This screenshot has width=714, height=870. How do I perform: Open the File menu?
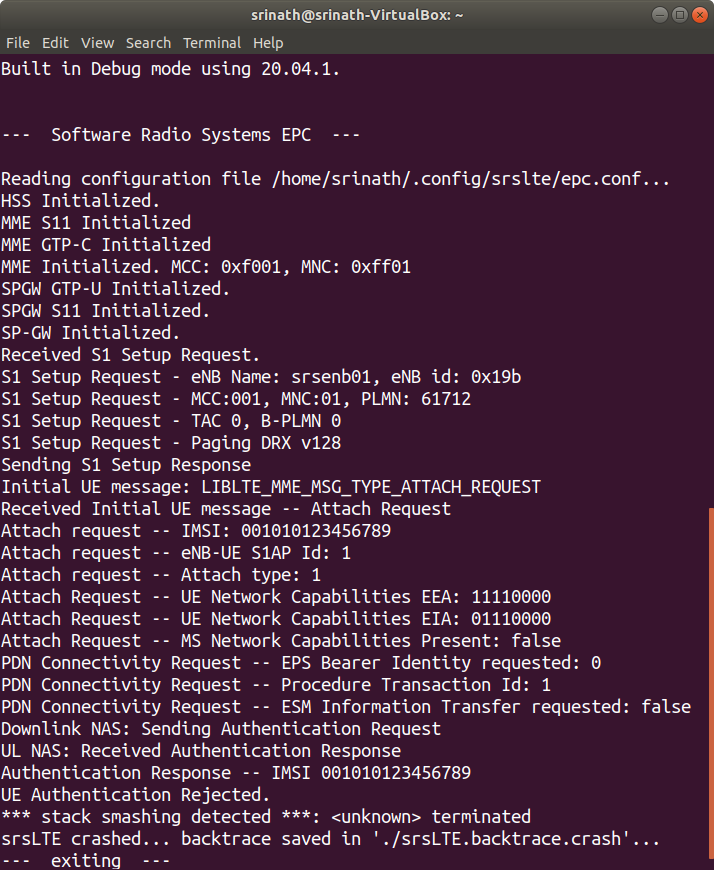tap(17, 43)
